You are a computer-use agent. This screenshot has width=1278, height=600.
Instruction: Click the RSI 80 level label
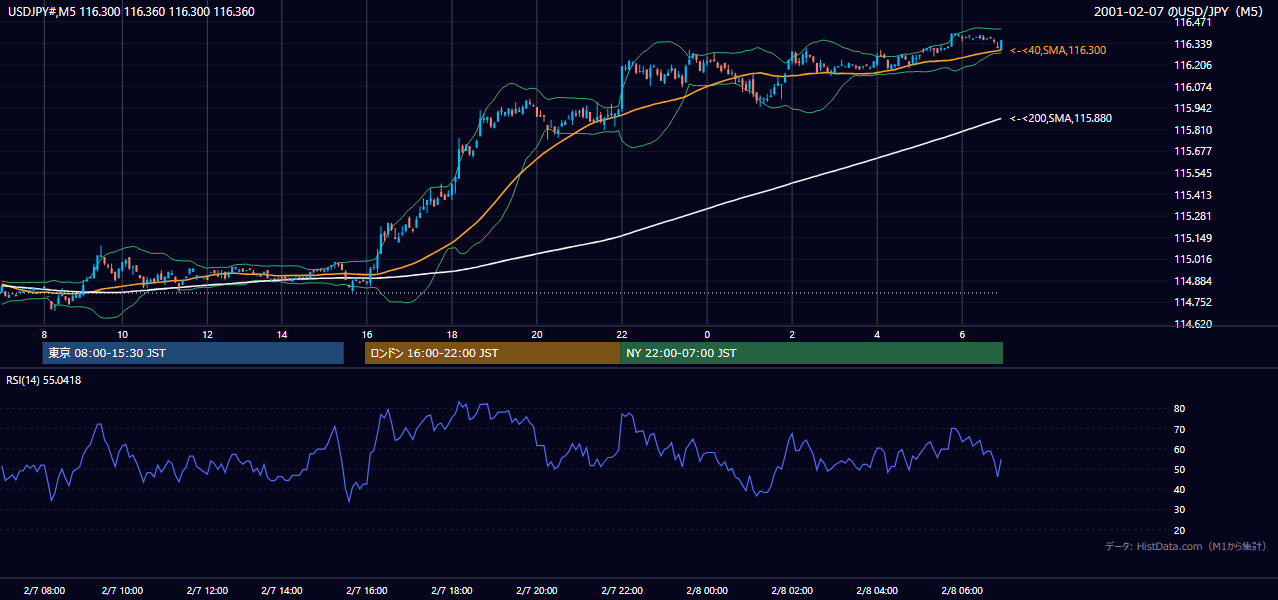pyautogui.click(x=1179, y=409)
